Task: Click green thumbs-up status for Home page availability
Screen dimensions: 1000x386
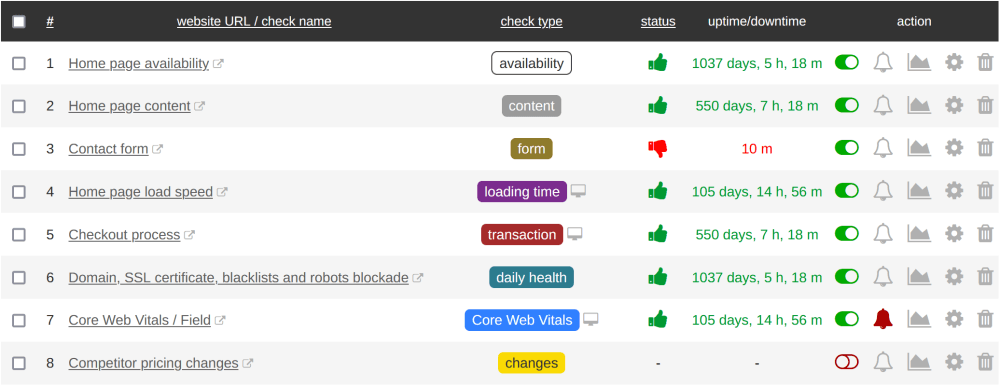Action: point(658,63)
